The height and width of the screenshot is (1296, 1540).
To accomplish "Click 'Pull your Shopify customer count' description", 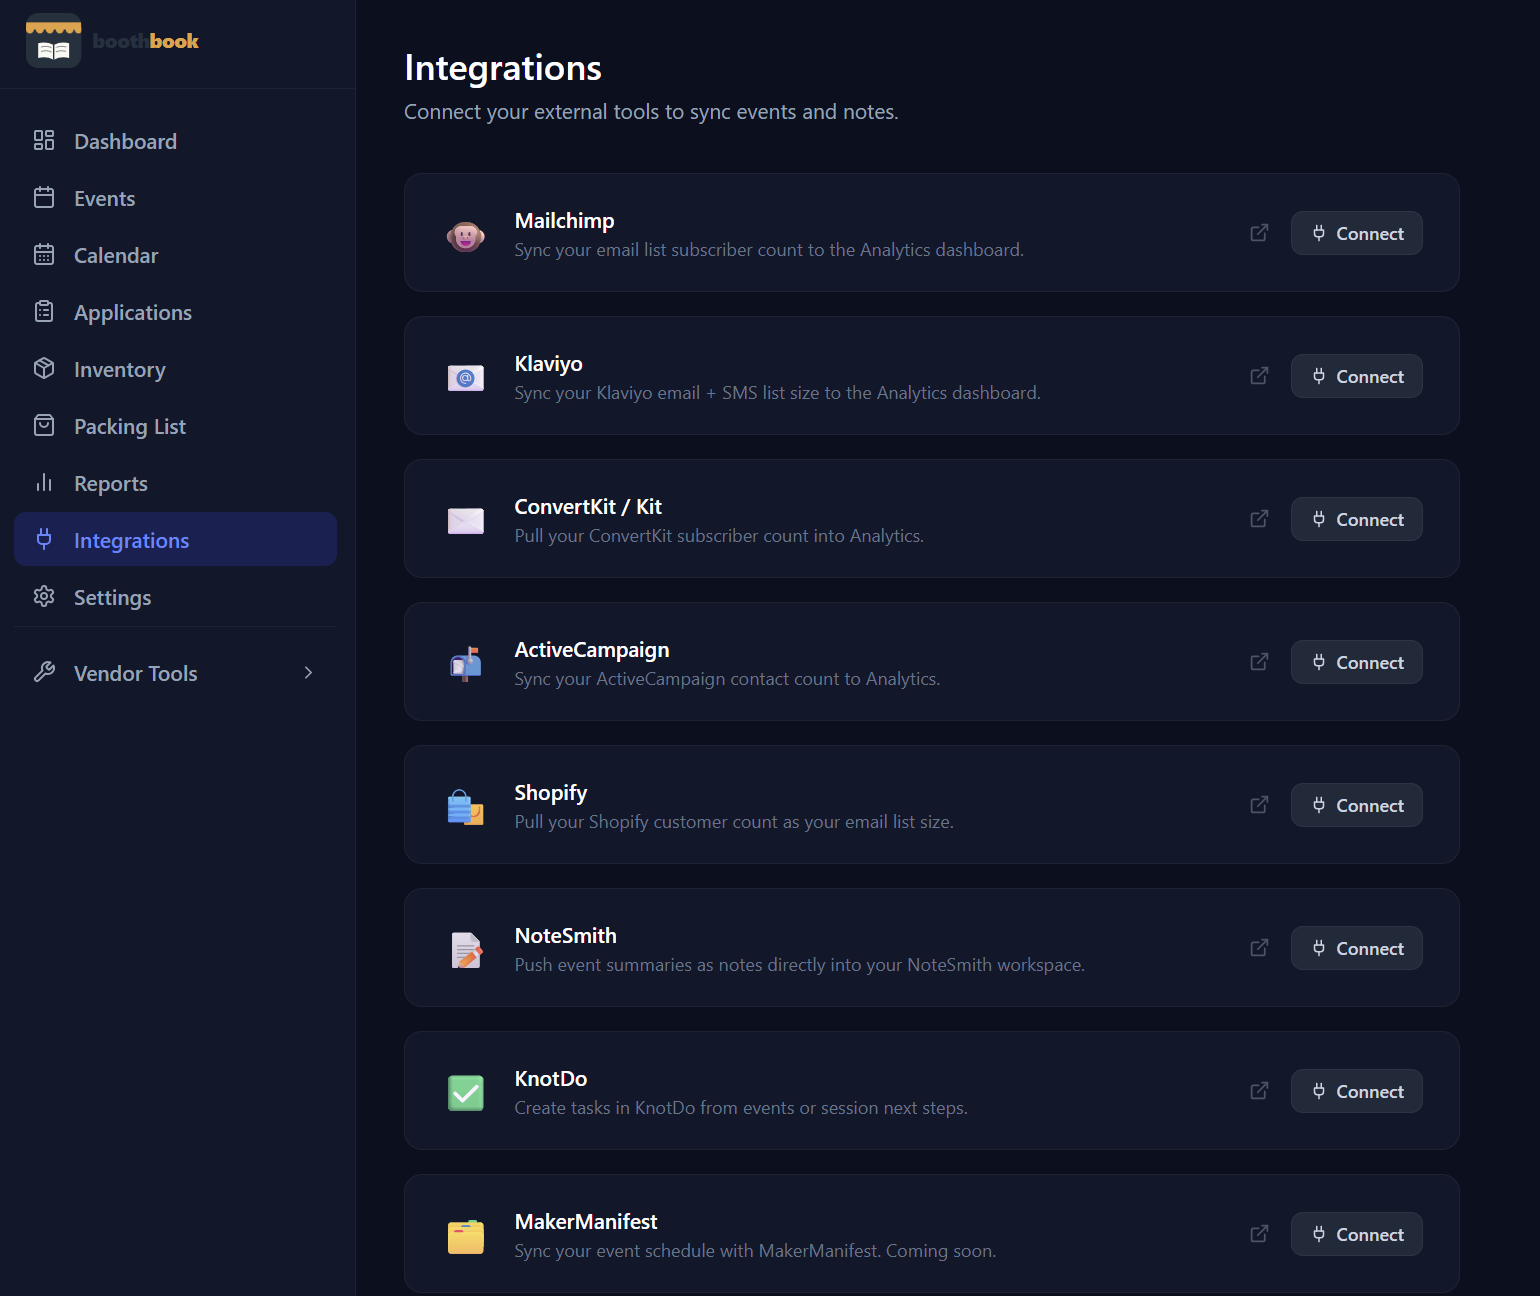I will click(x=734, y=822).
